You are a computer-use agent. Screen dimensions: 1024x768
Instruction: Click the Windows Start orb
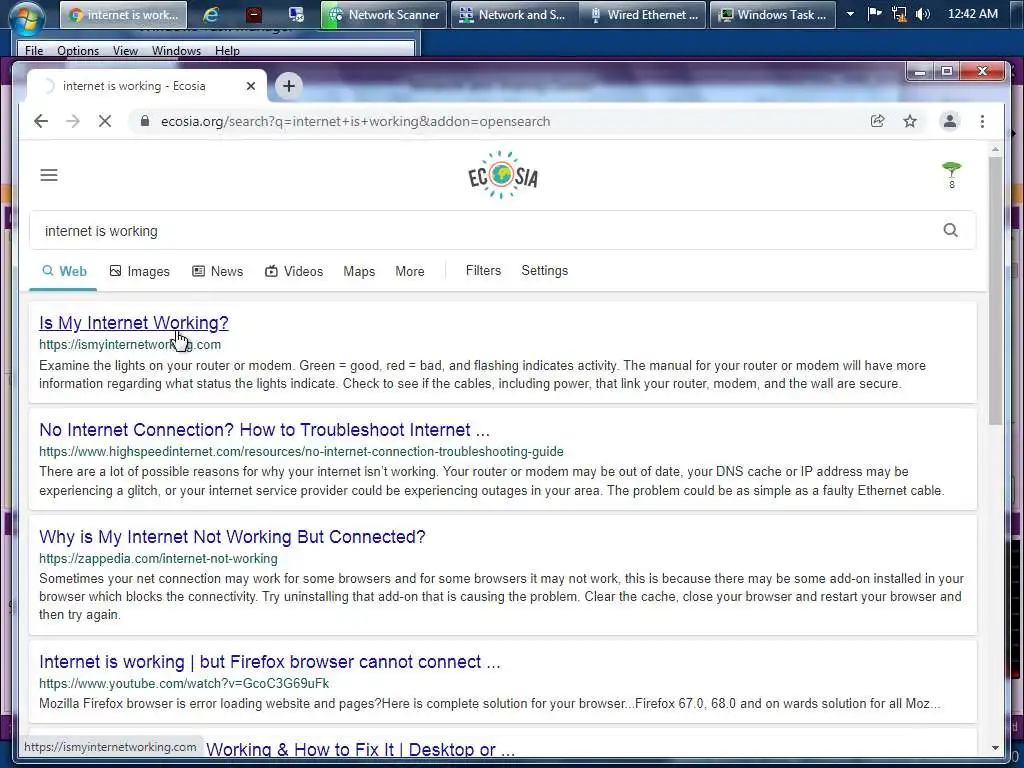click(26, 16)
